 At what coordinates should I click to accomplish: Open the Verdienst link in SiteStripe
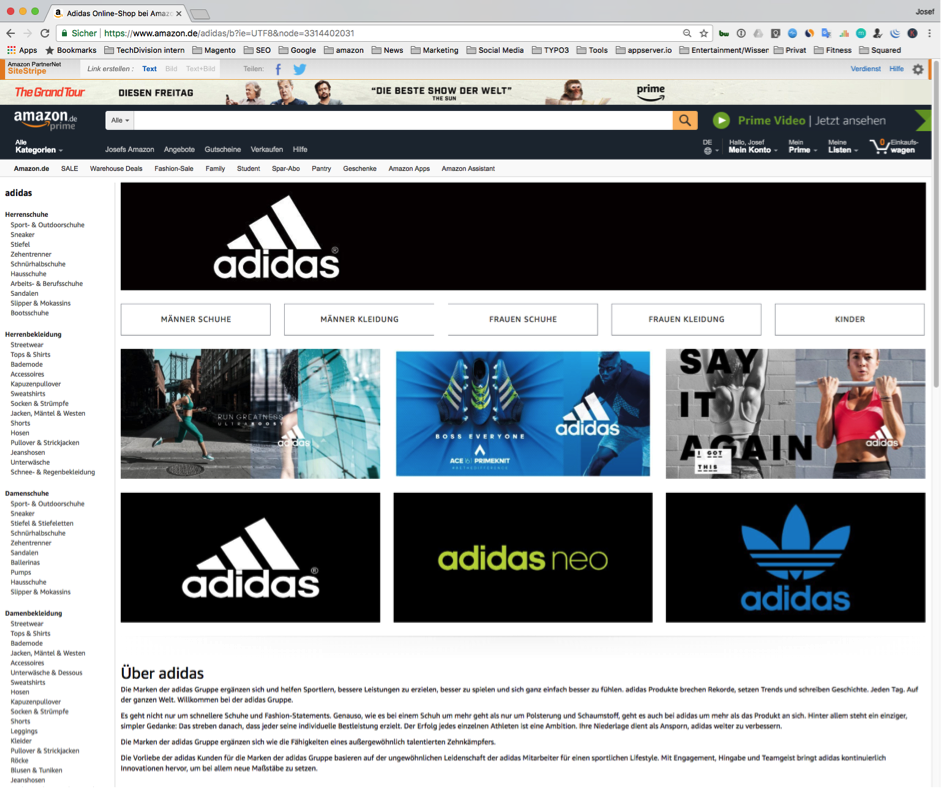coord(865,69)
